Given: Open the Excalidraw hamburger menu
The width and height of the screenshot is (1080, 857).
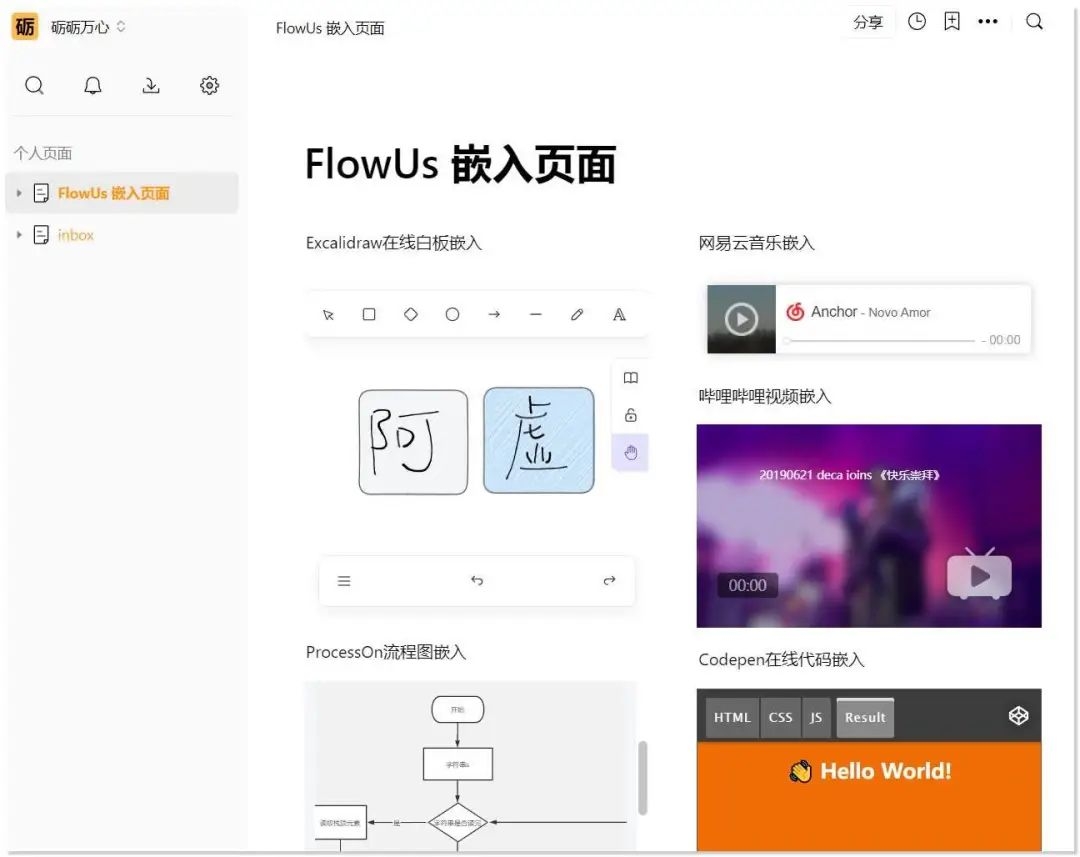Looking at the screenshot, I should click(344, 581).
